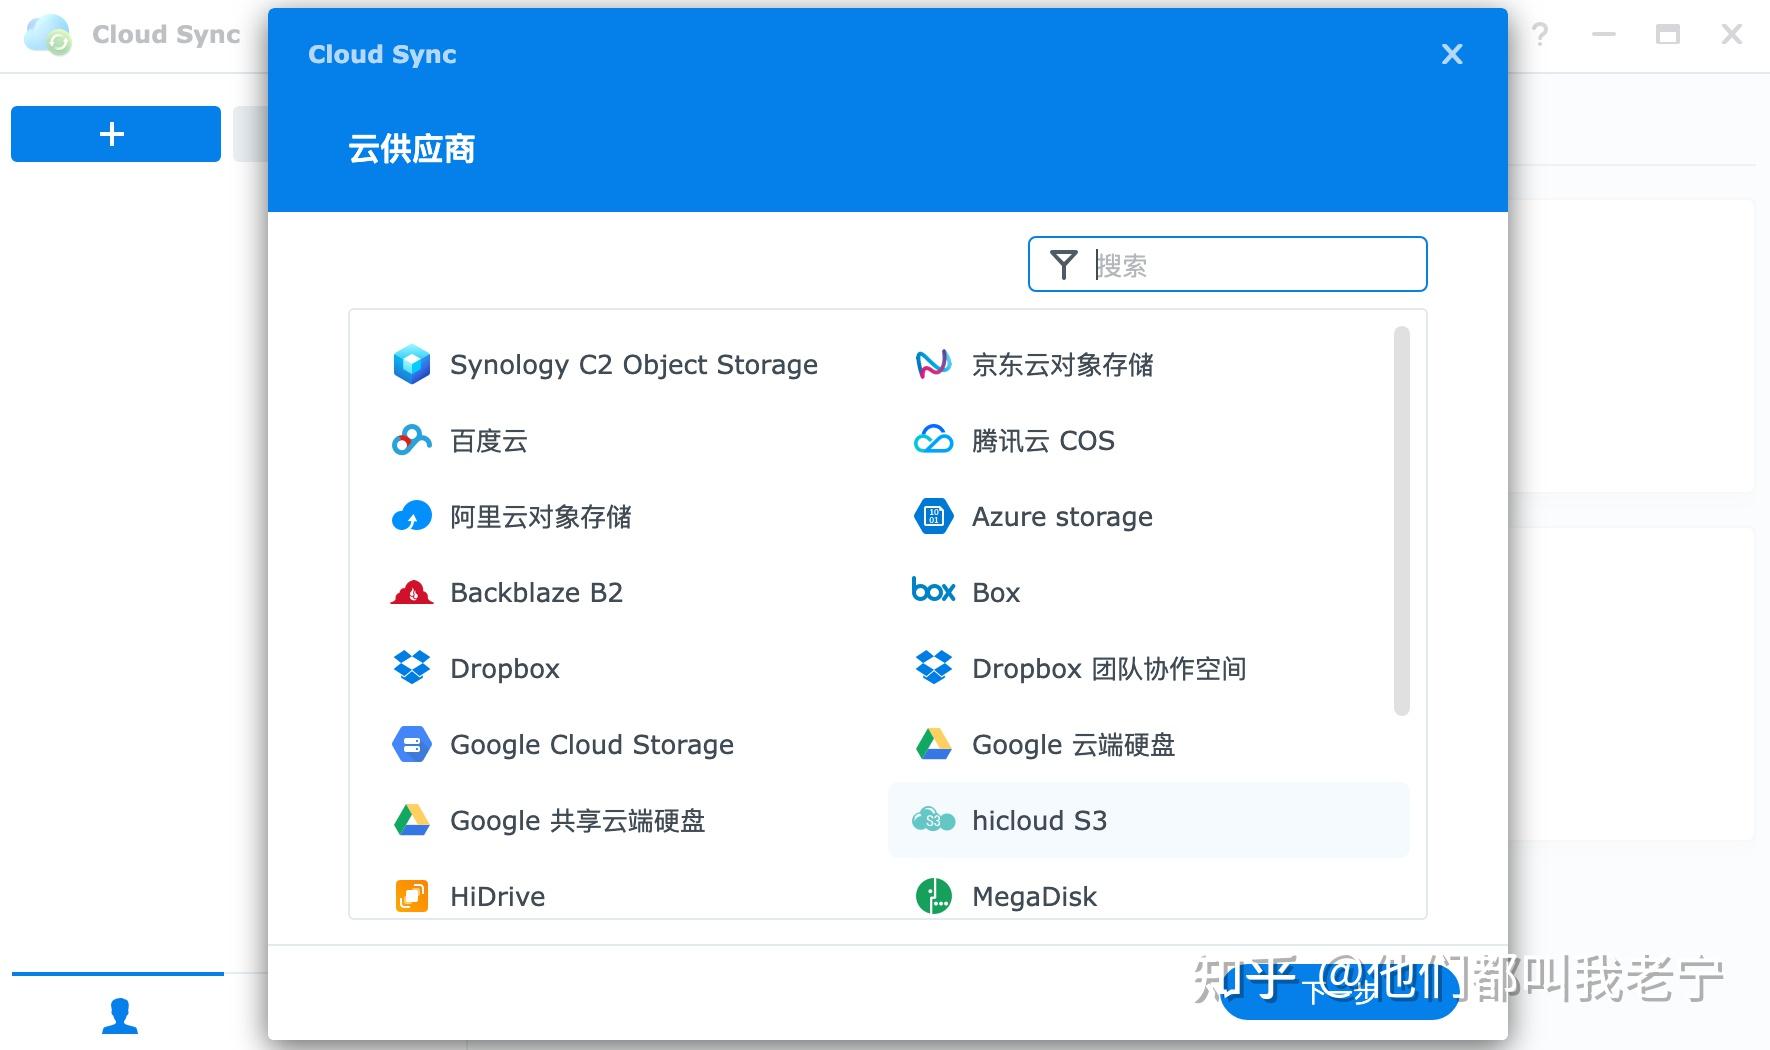Pick Backblaze B2 from the list
1770x1050 pixels.
(x=536, y=592)
